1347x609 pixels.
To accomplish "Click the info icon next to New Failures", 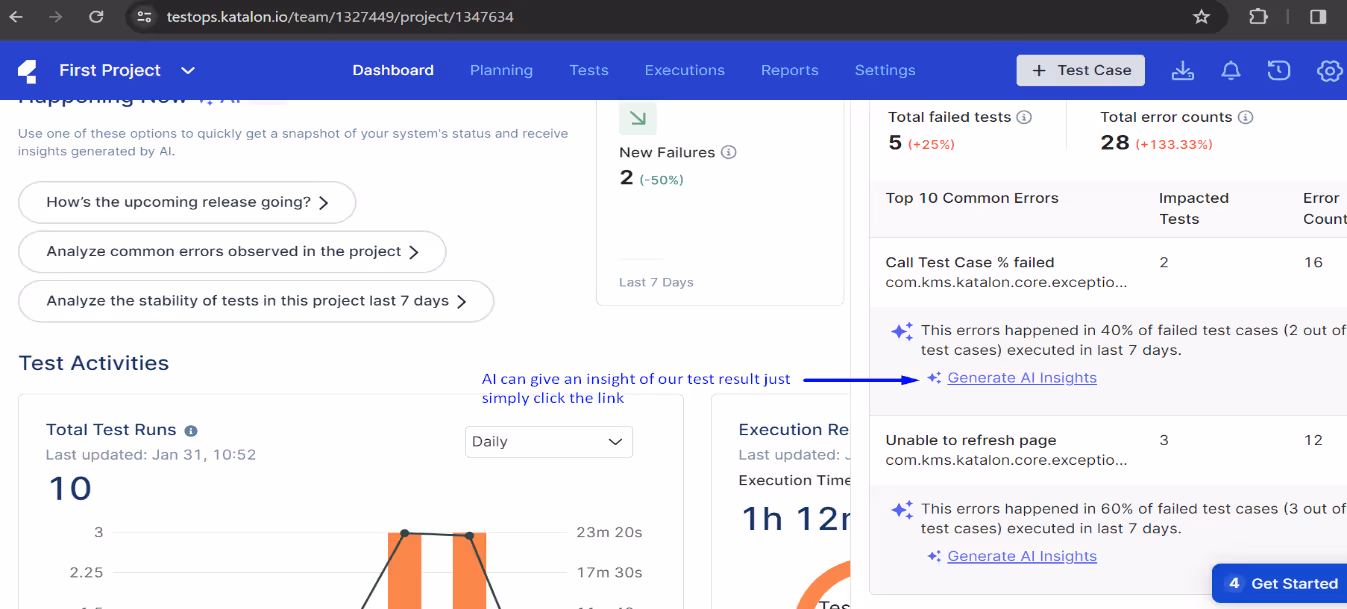I will click(x=729, y=153).
